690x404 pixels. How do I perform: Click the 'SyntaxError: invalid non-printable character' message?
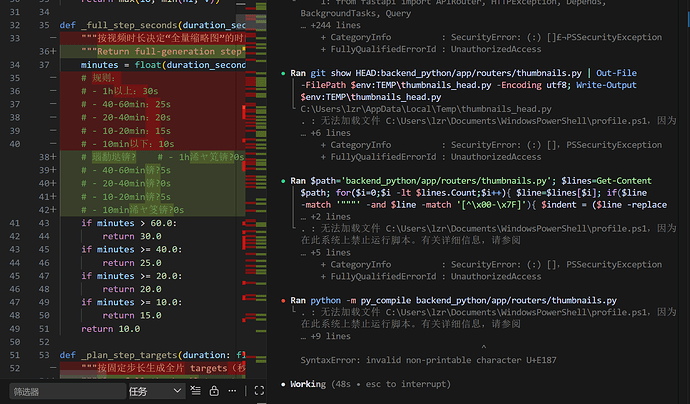tap(428, 360)
